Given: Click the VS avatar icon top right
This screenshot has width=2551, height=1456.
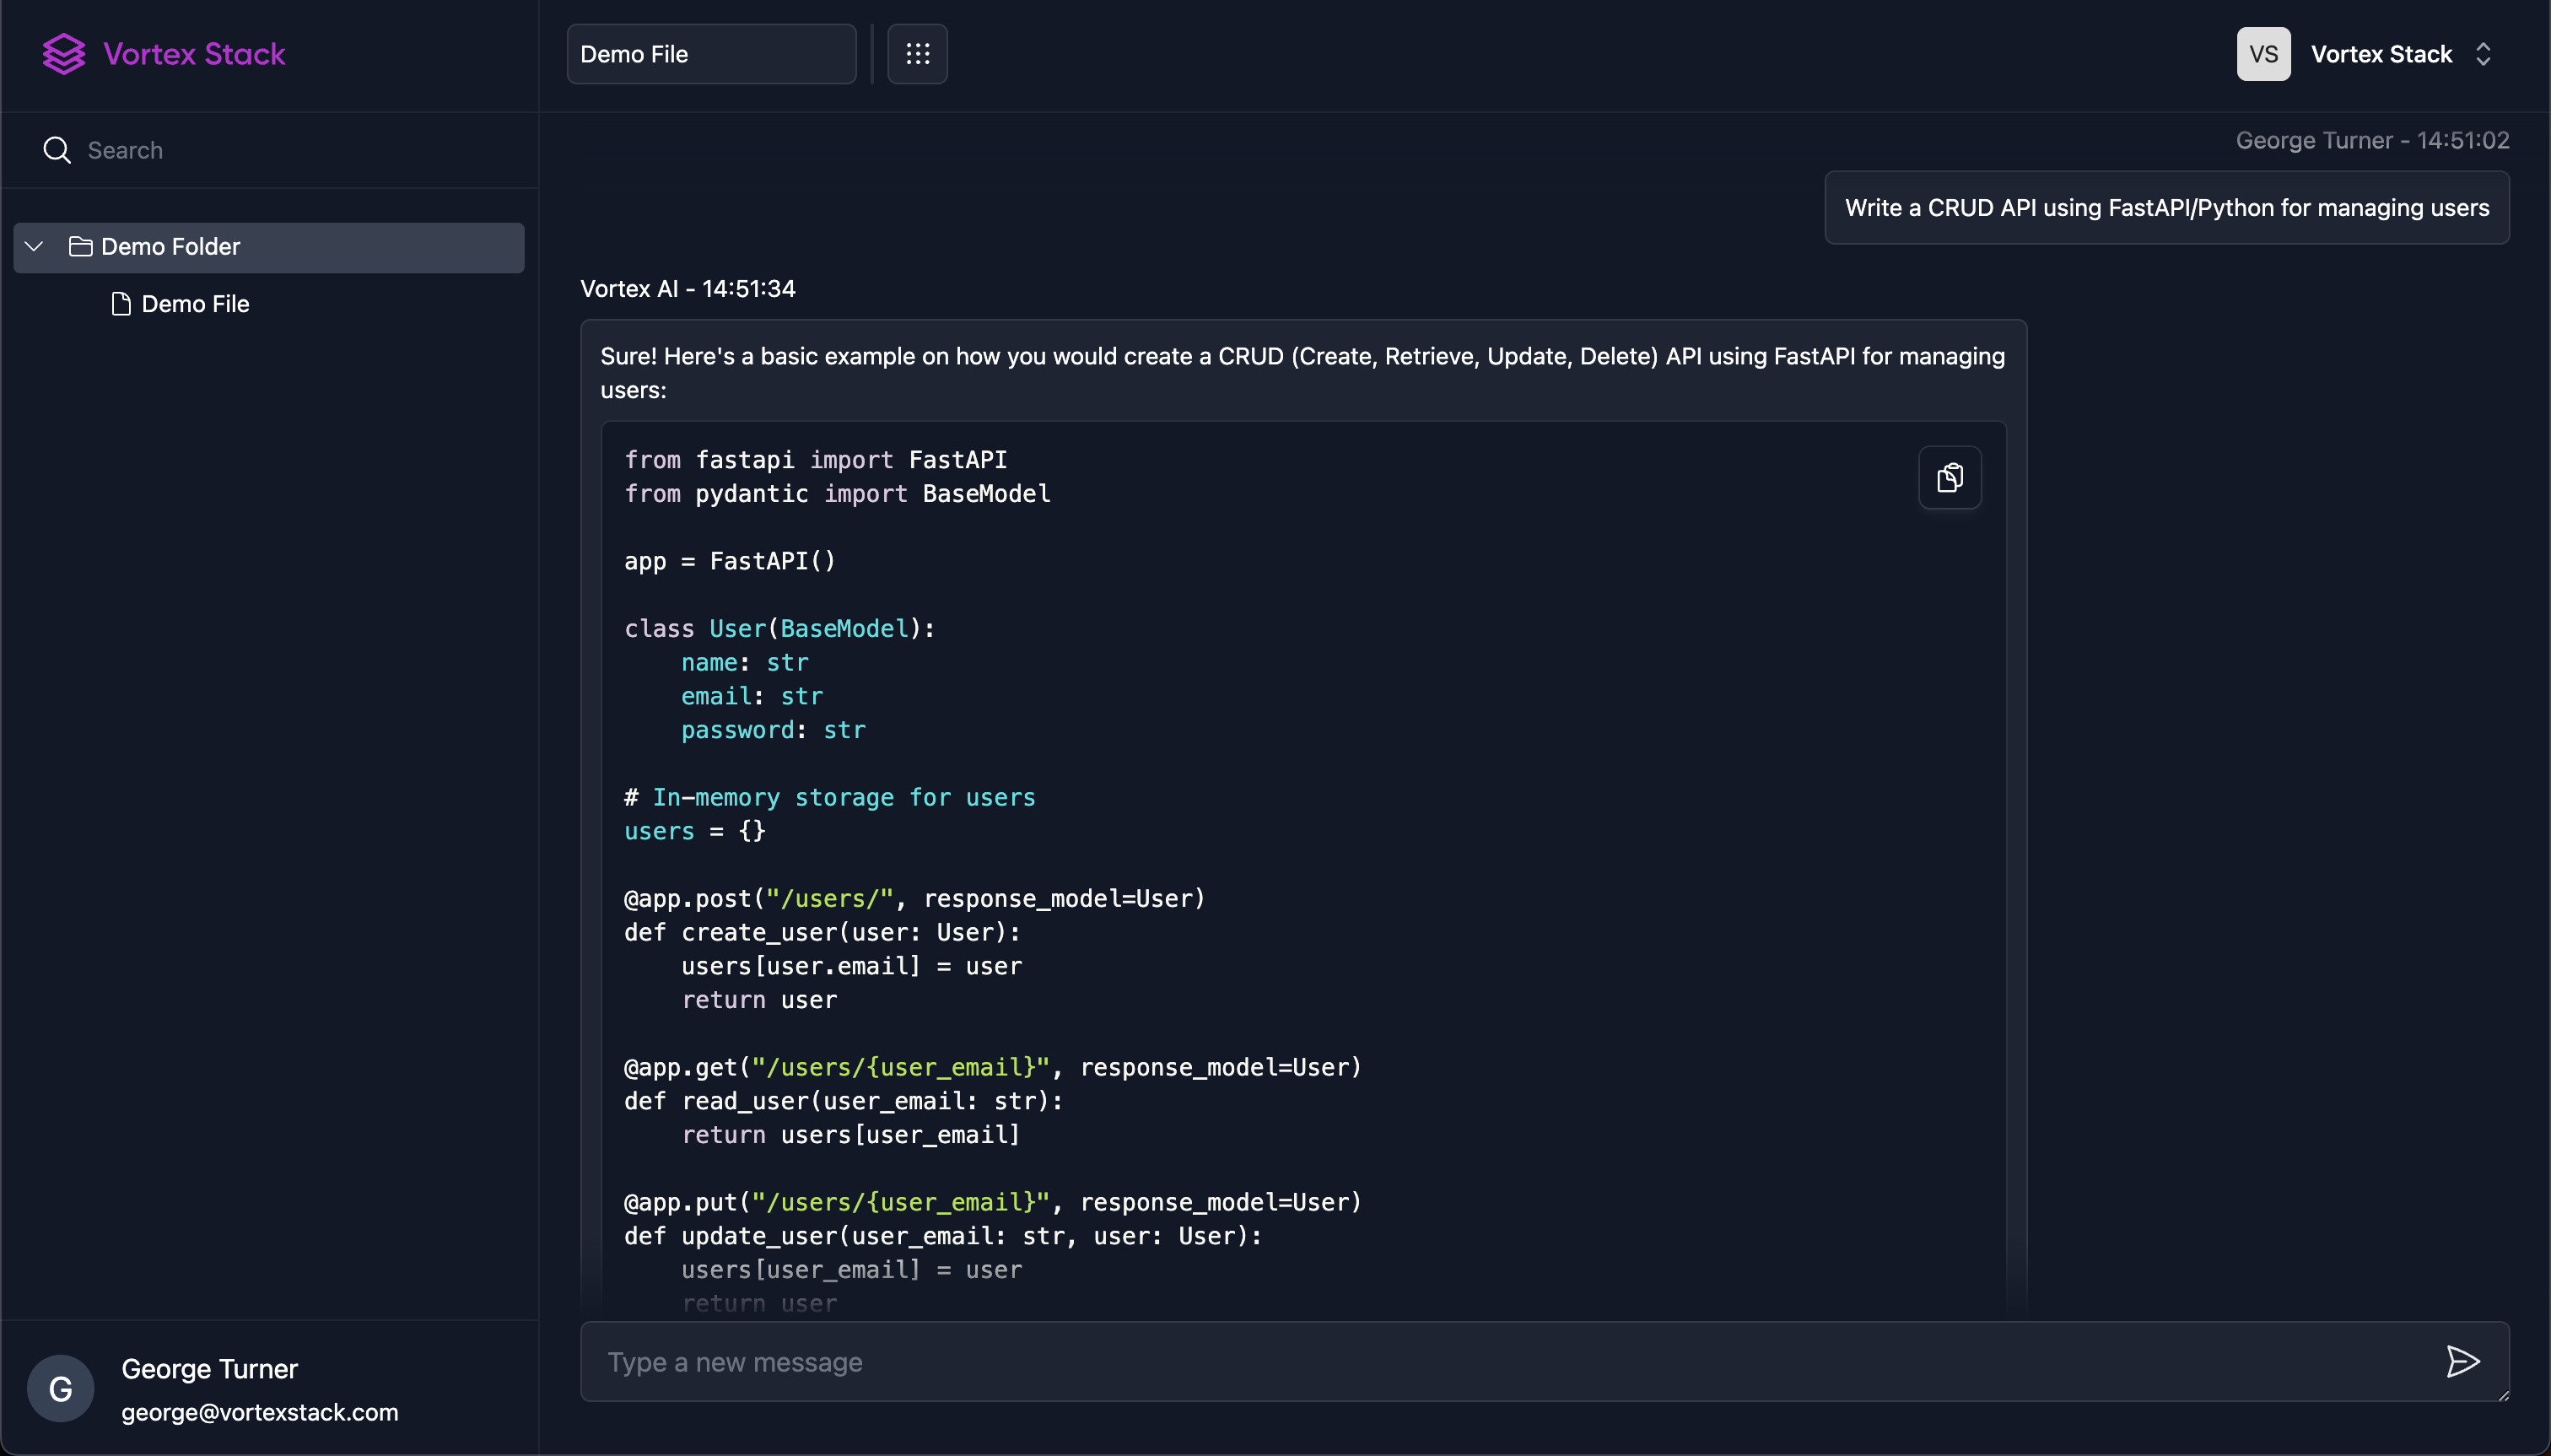Looking at the screenshot, I should tap(2262, 52).
